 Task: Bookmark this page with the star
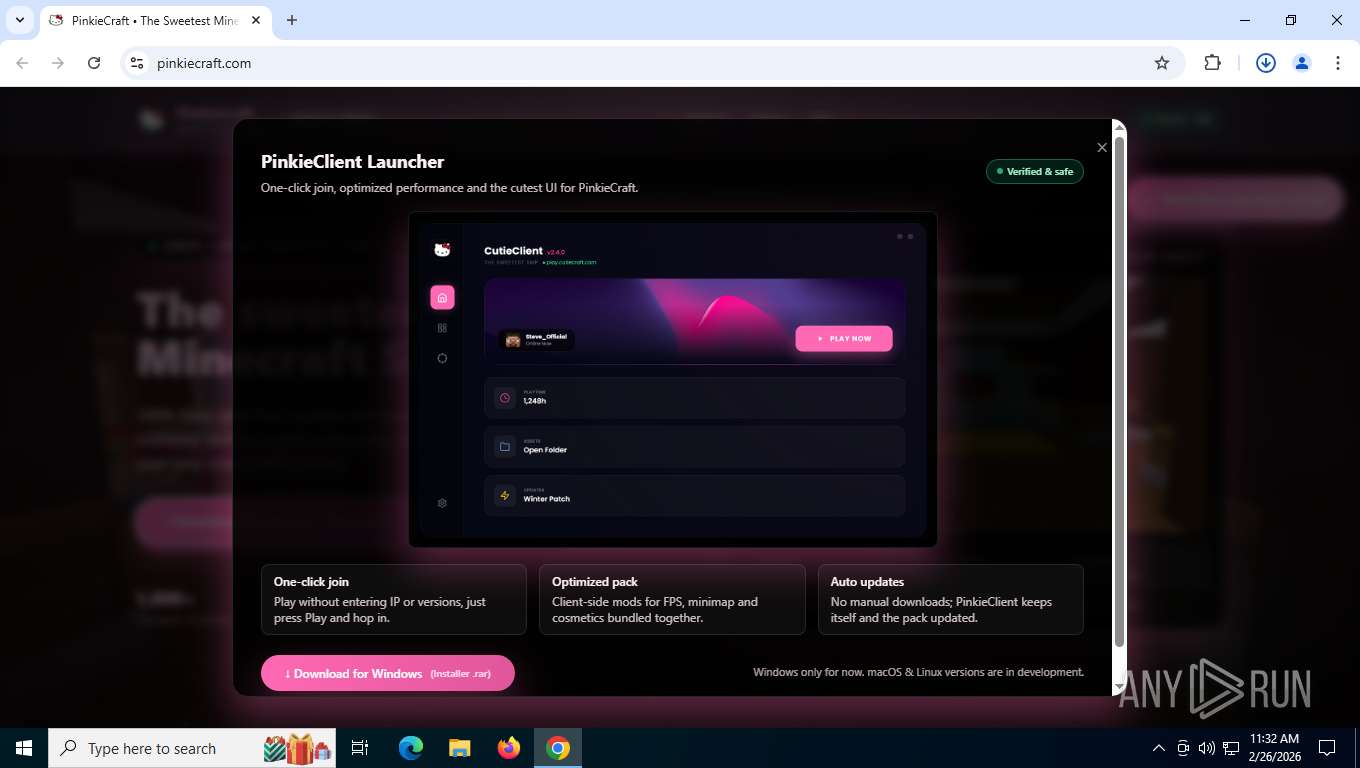[x=1162, y=63]
